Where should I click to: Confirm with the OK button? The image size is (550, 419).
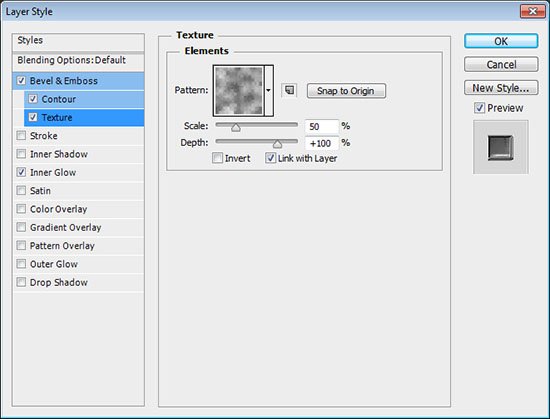coord(501,41)
